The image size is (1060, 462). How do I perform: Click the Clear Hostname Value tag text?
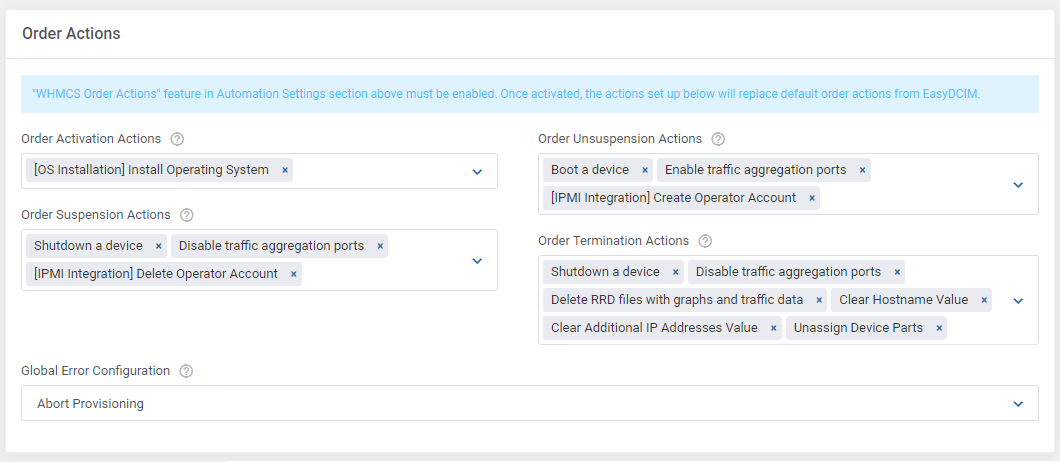903,300
